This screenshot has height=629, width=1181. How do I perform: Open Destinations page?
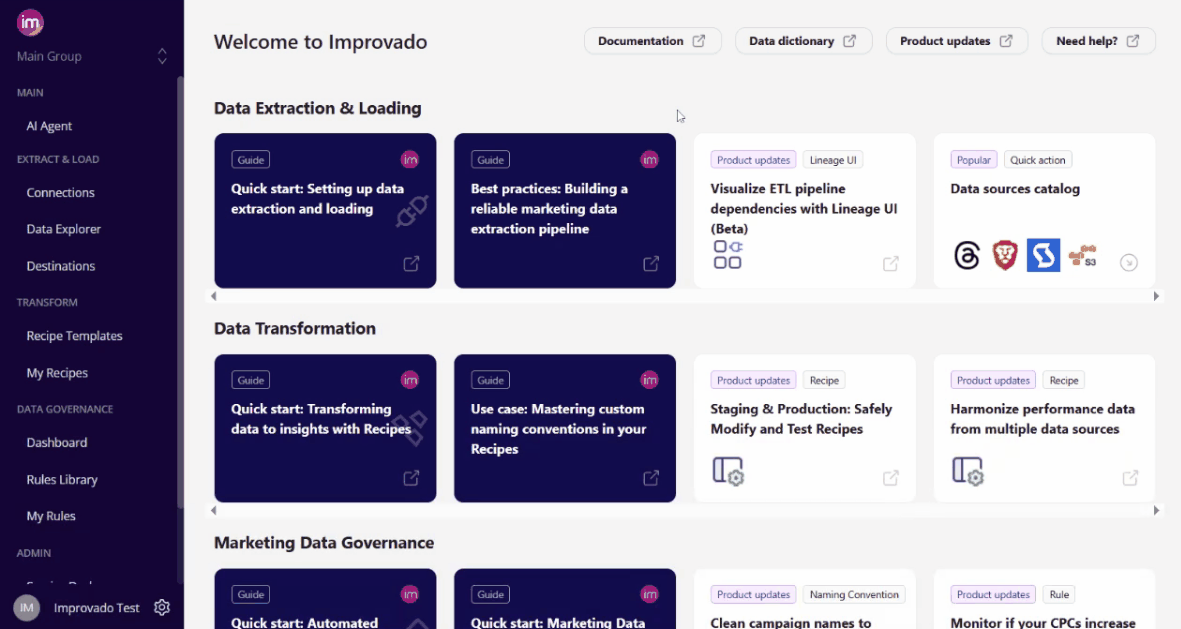(60, 266)
